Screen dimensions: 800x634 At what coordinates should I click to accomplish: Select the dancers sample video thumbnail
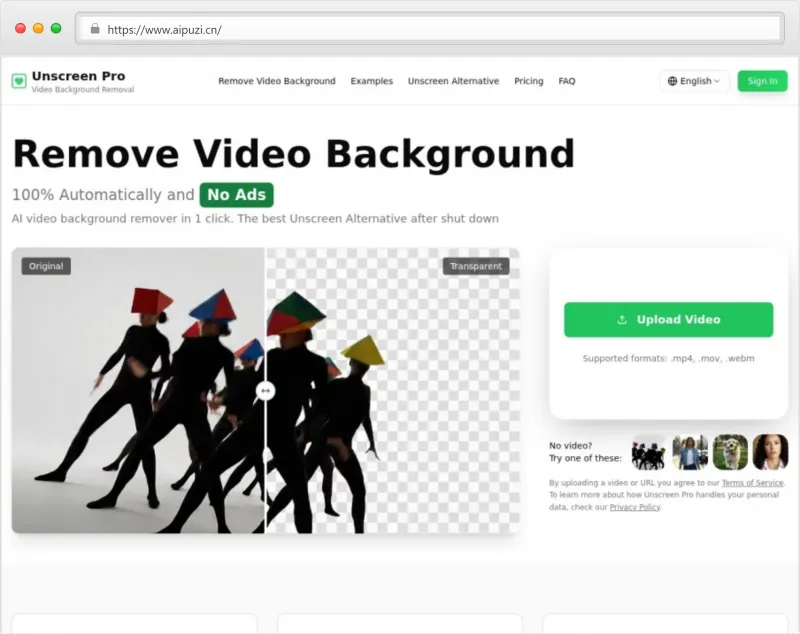(649, 452)
